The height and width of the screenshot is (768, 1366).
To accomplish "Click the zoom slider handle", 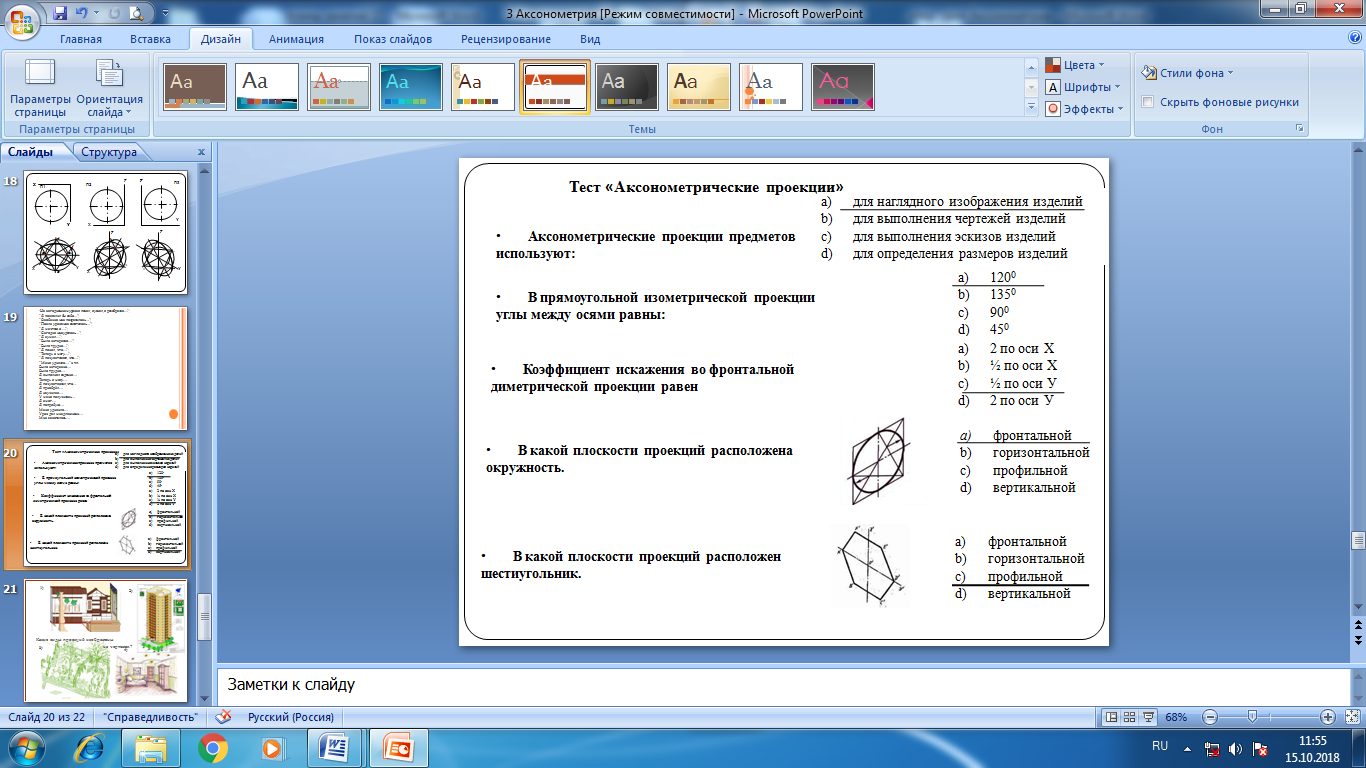I will [1252, 717].
